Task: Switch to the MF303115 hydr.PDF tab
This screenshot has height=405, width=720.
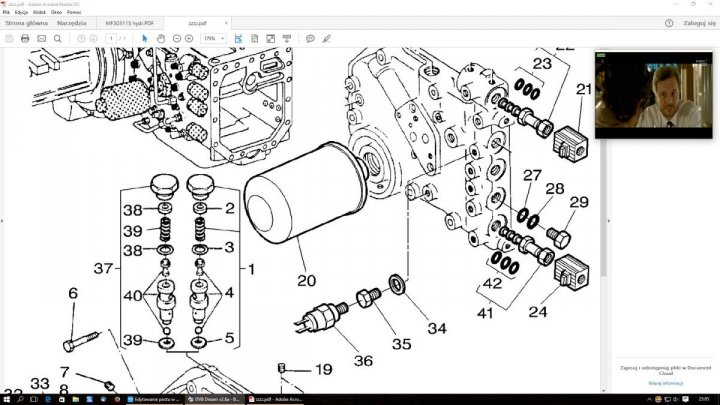Action: point(132,21)
